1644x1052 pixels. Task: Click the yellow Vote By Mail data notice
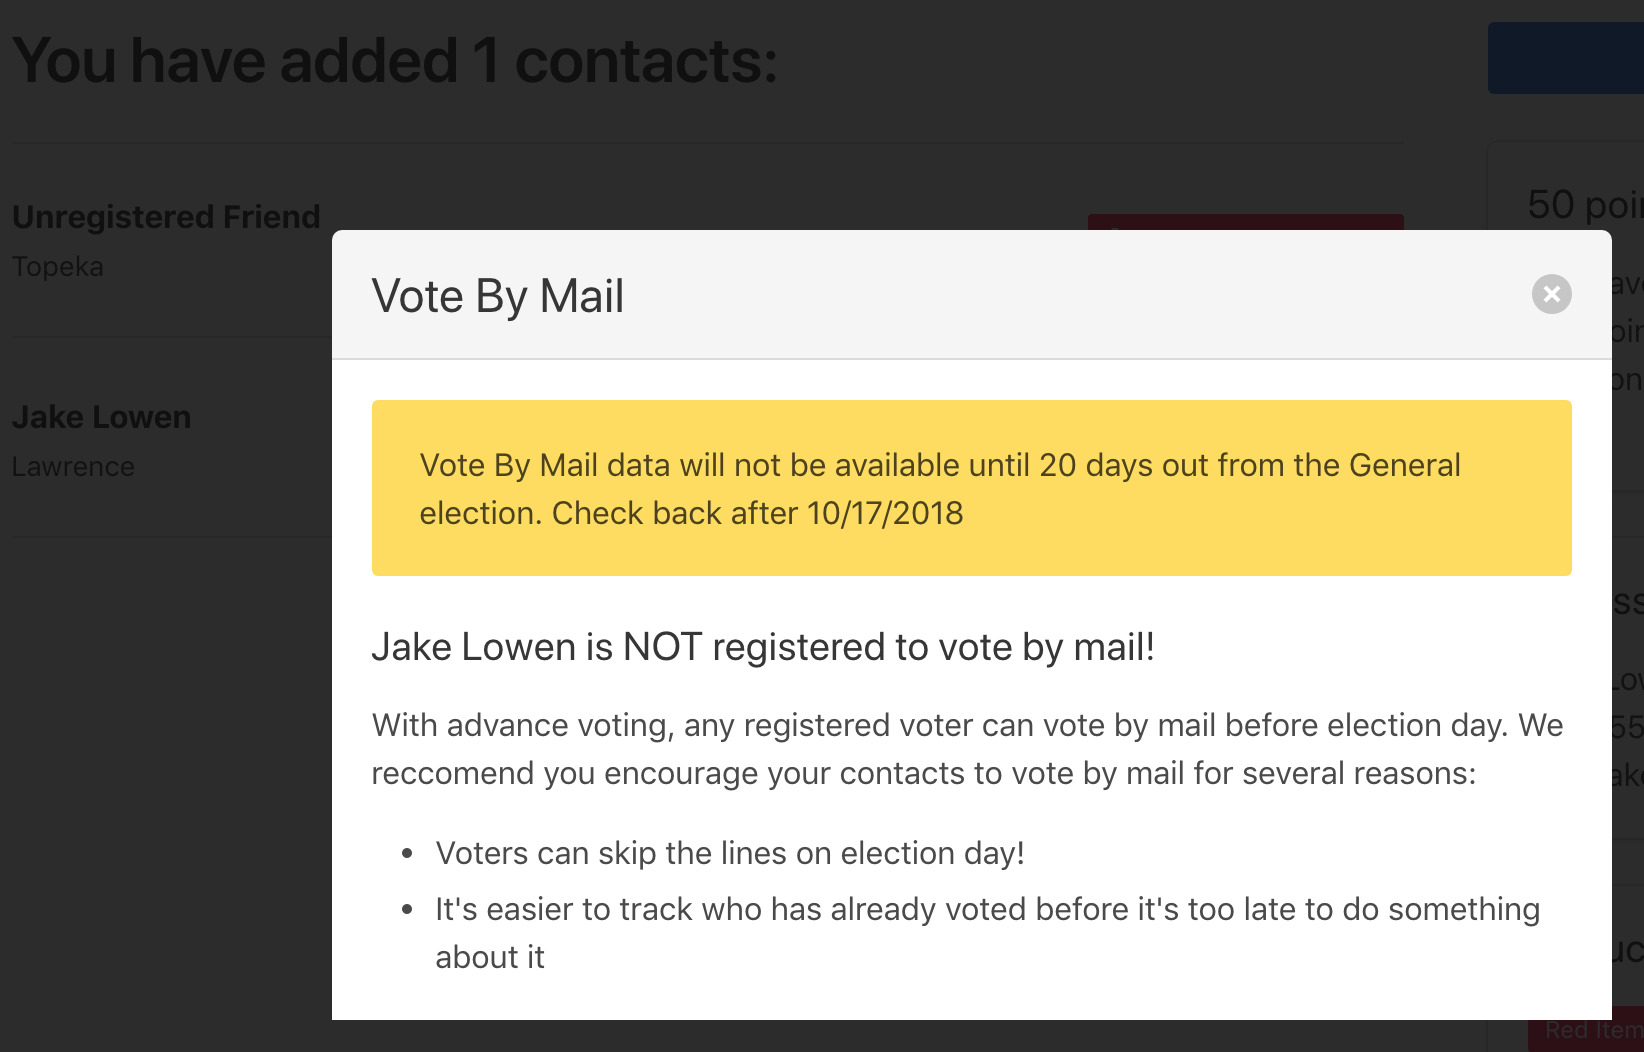pos(971,488)
